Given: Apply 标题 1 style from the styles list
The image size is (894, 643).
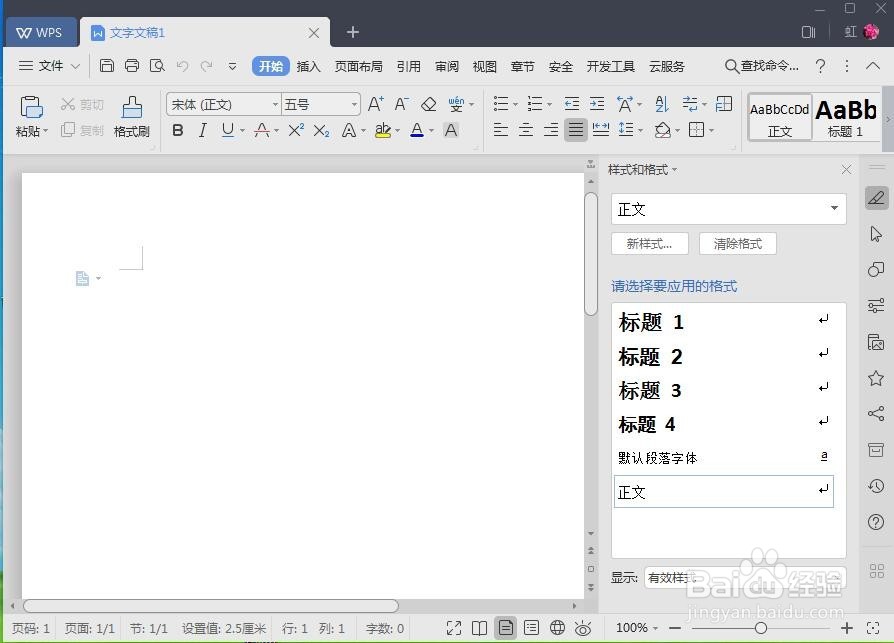Looking at the screenshot, I should [x=724, y=322].
